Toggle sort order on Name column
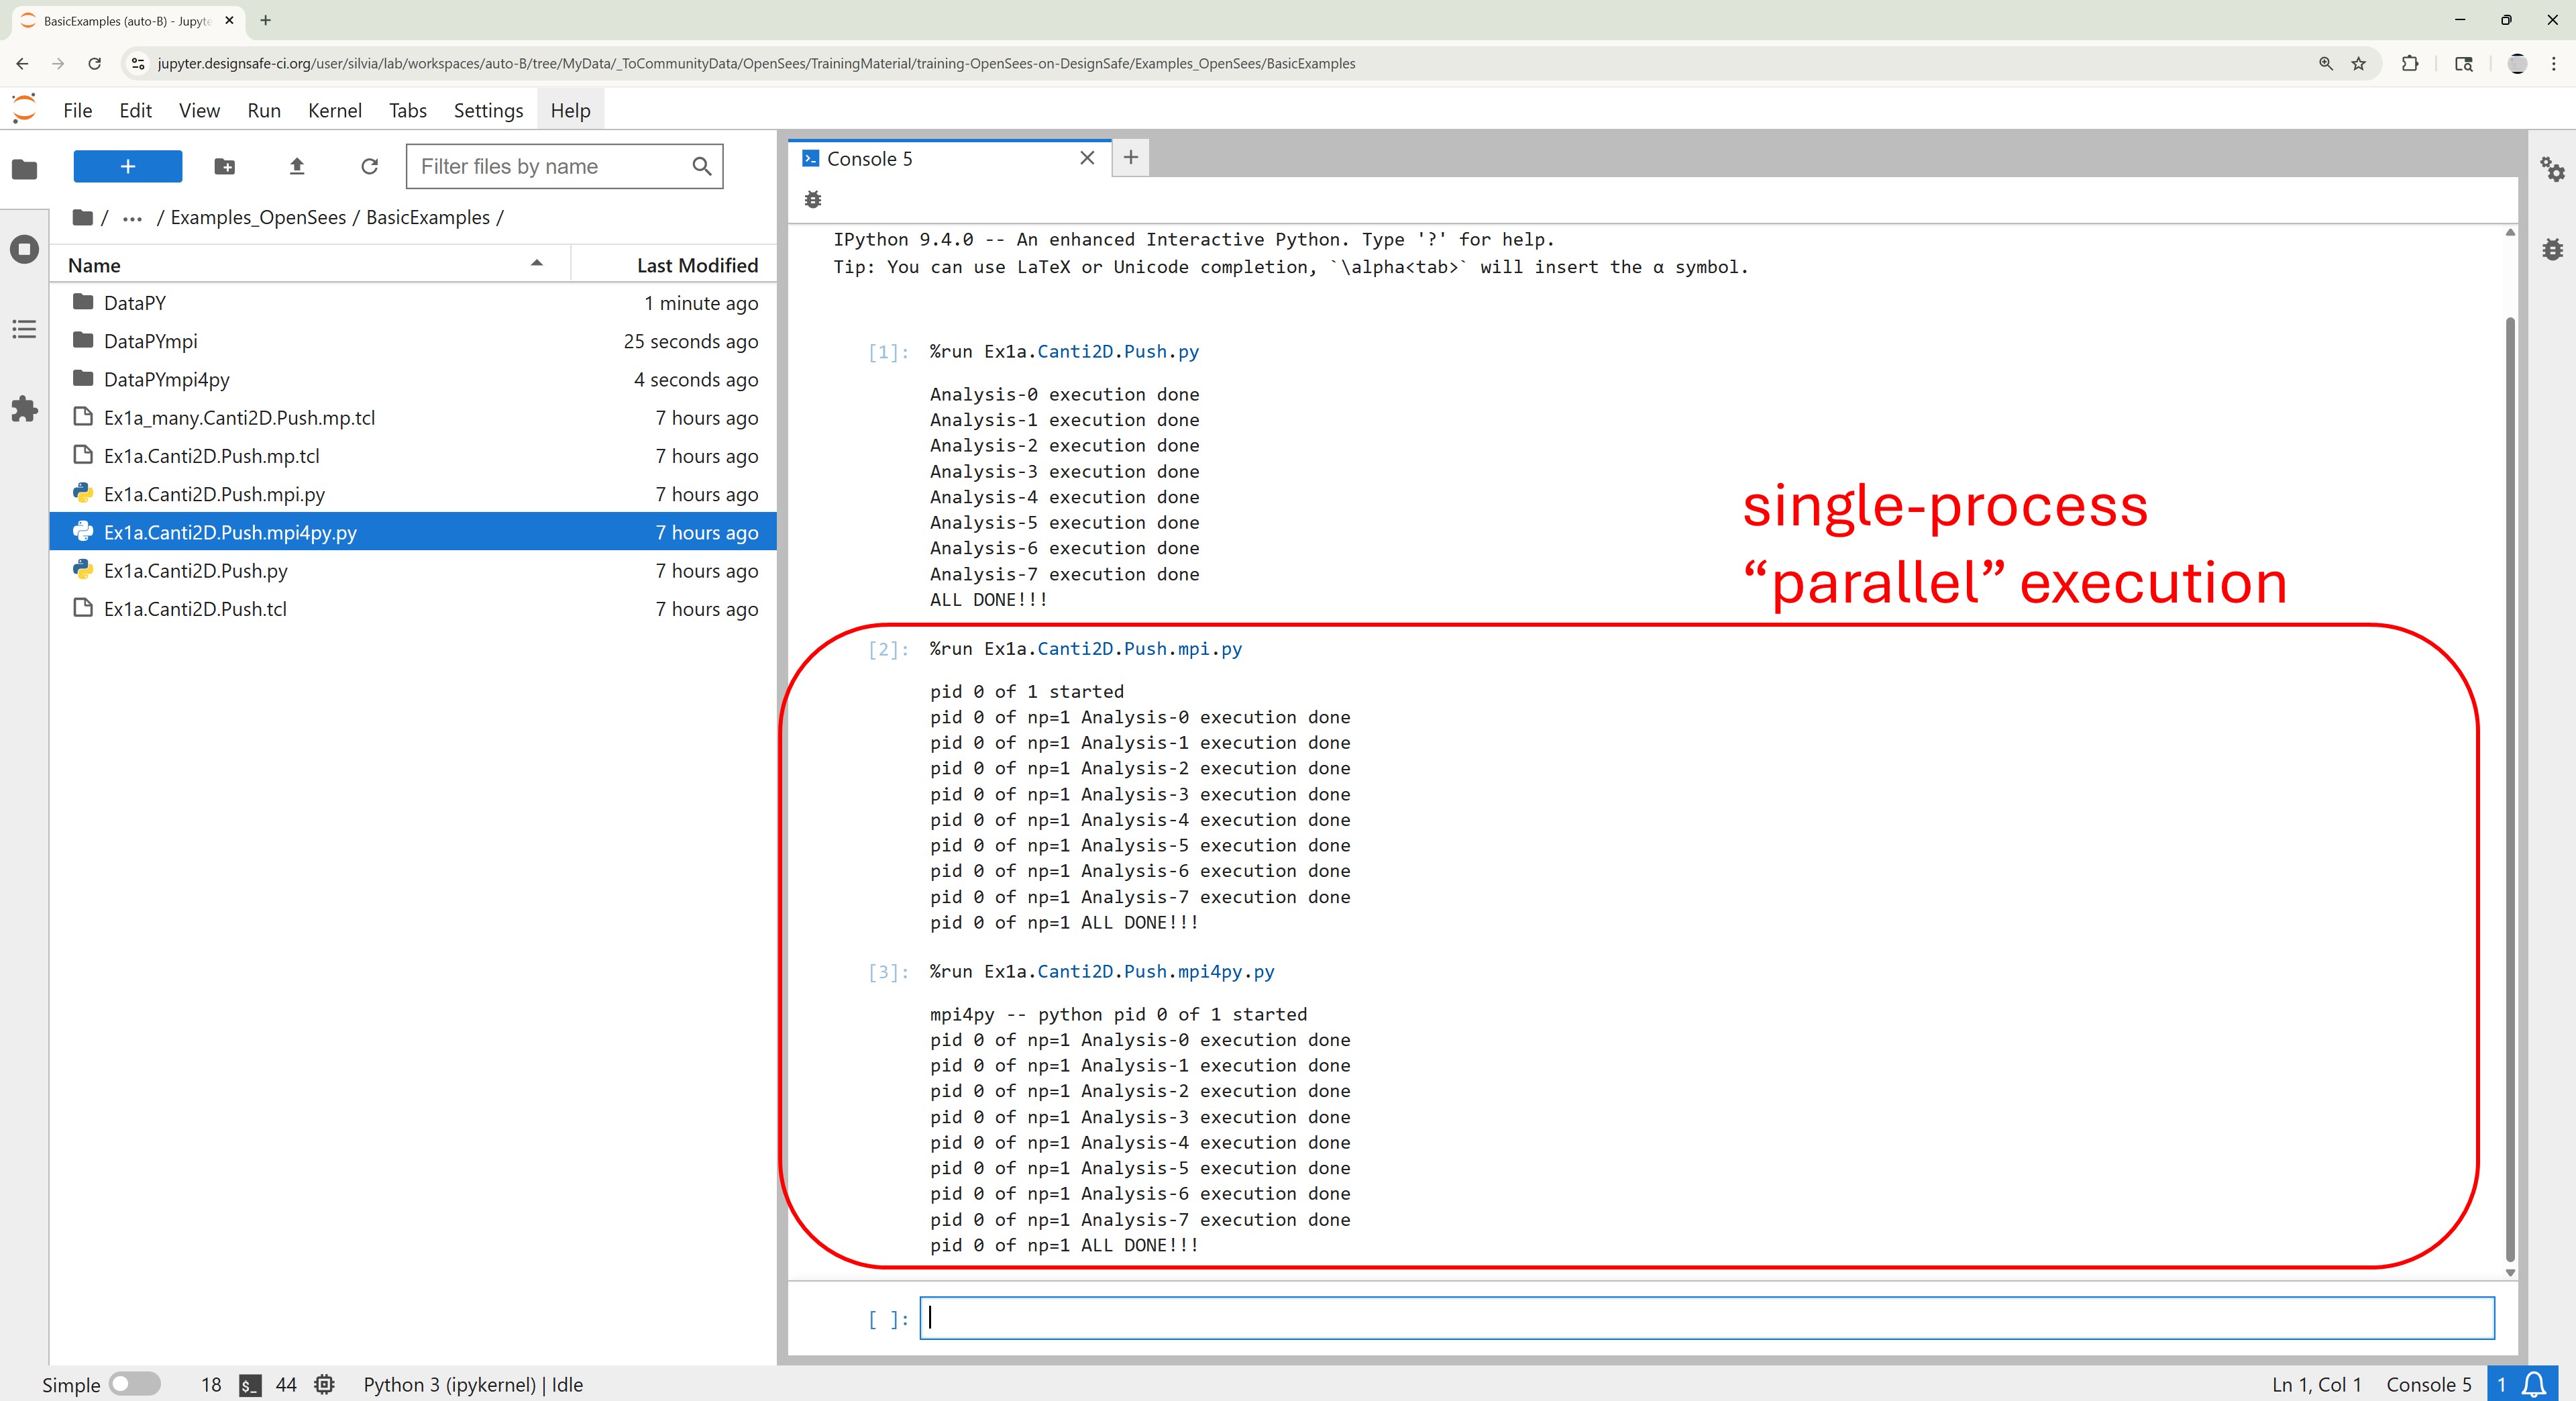 [300, 265]
